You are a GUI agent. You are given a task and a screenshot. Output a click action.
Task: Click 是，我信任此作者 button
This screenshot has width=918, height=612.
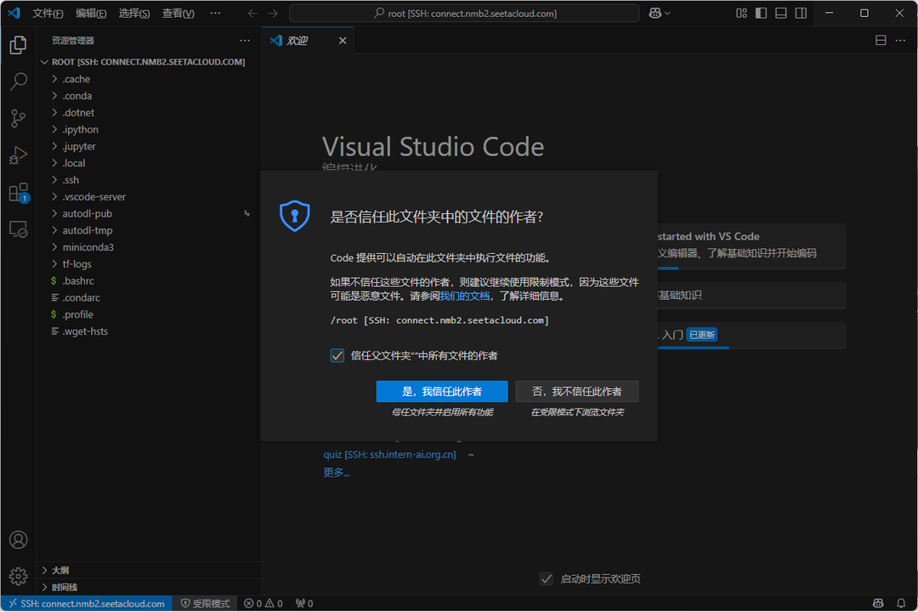[442, 391]
